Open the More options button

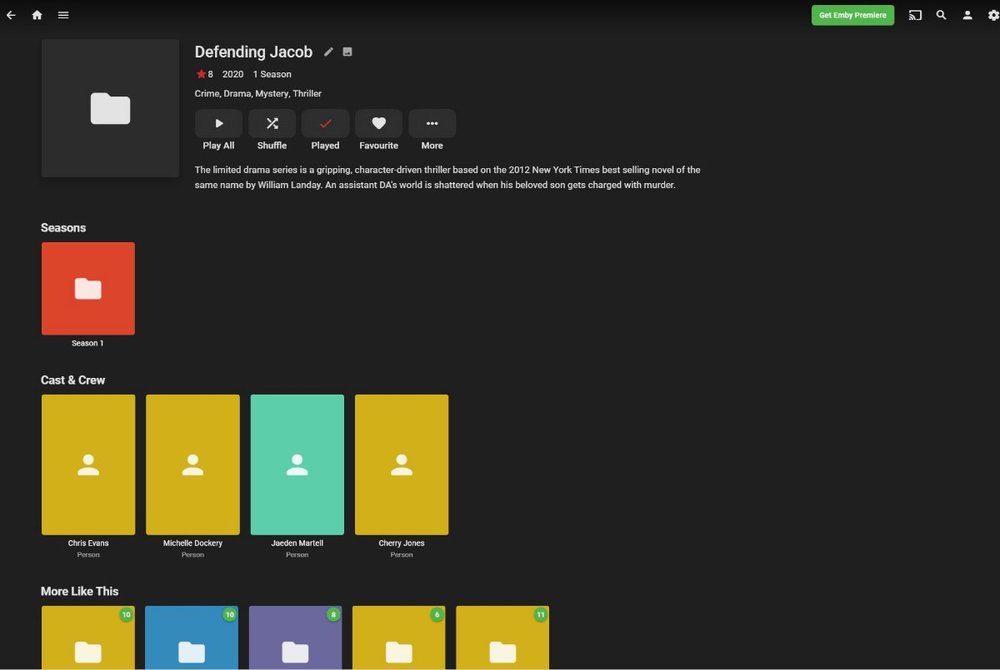[432, 123]
